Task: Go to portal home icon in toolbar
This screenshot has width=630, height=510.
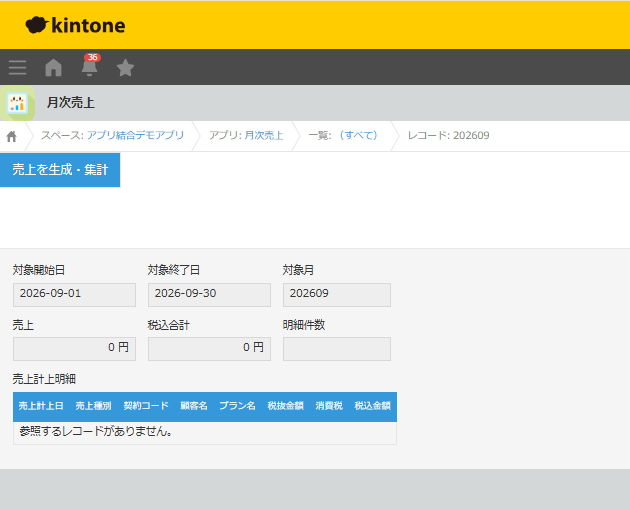Action: pyautogui.click(x=53, y=67)
